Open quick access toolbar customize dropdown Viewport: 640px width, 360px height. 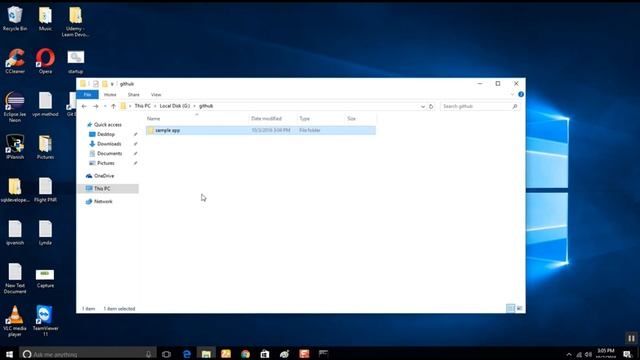112,84
